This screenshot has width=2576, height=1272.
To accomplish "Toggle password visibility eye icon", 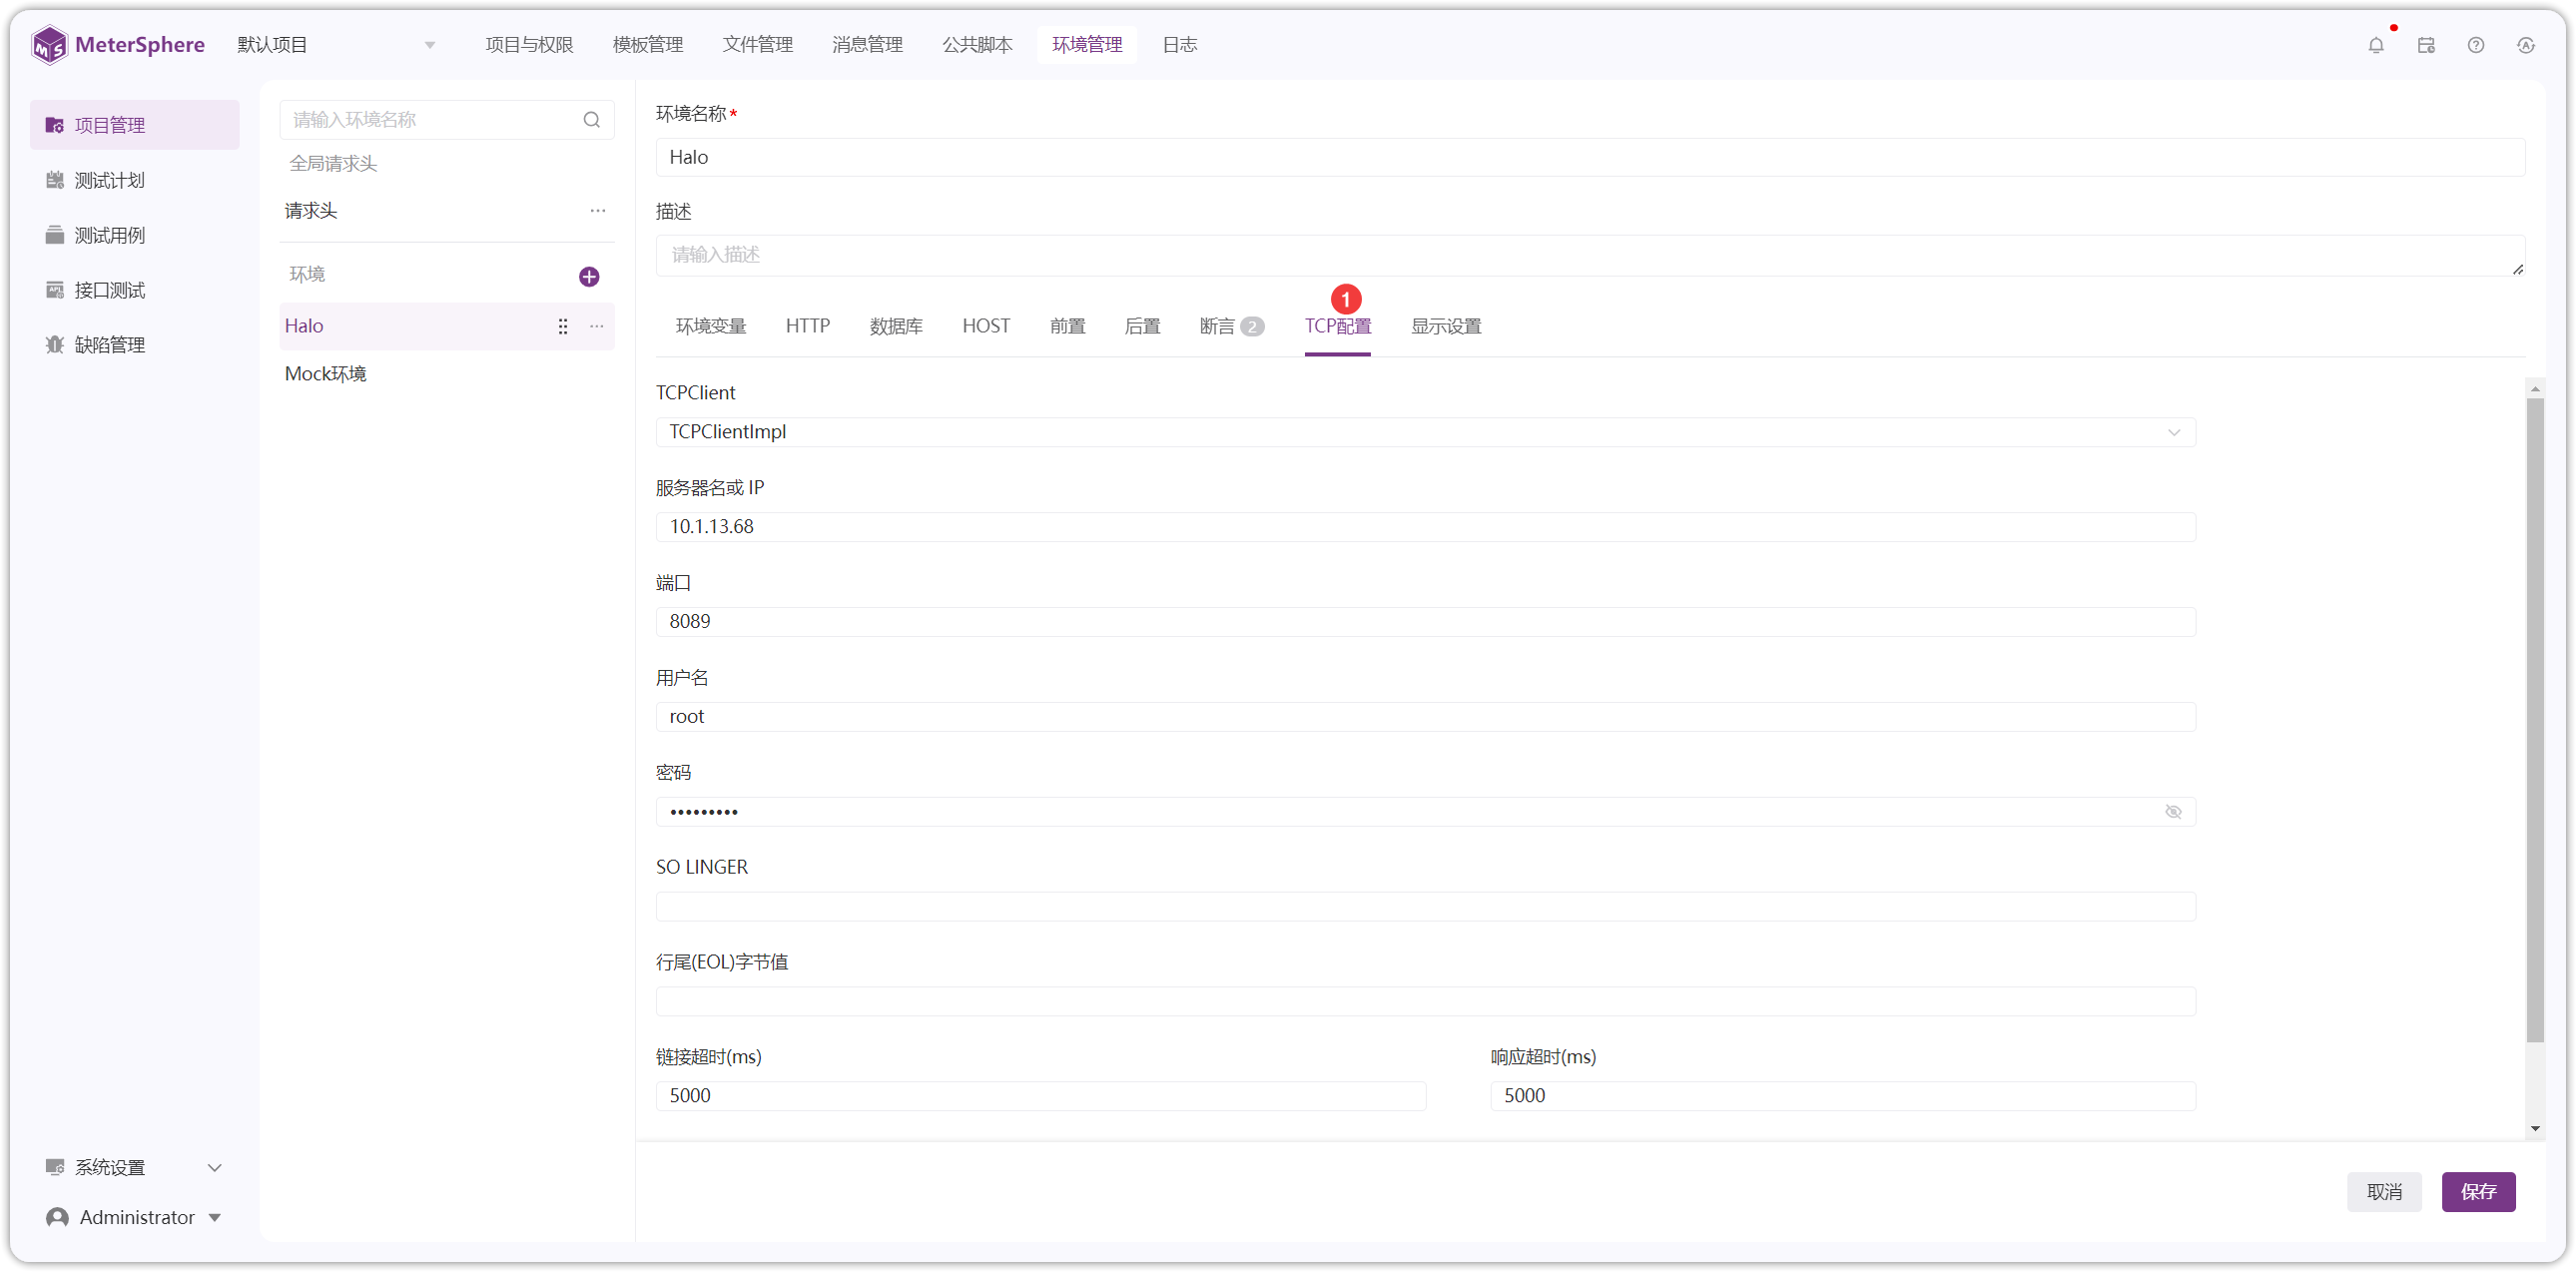I will [2173, 812].
